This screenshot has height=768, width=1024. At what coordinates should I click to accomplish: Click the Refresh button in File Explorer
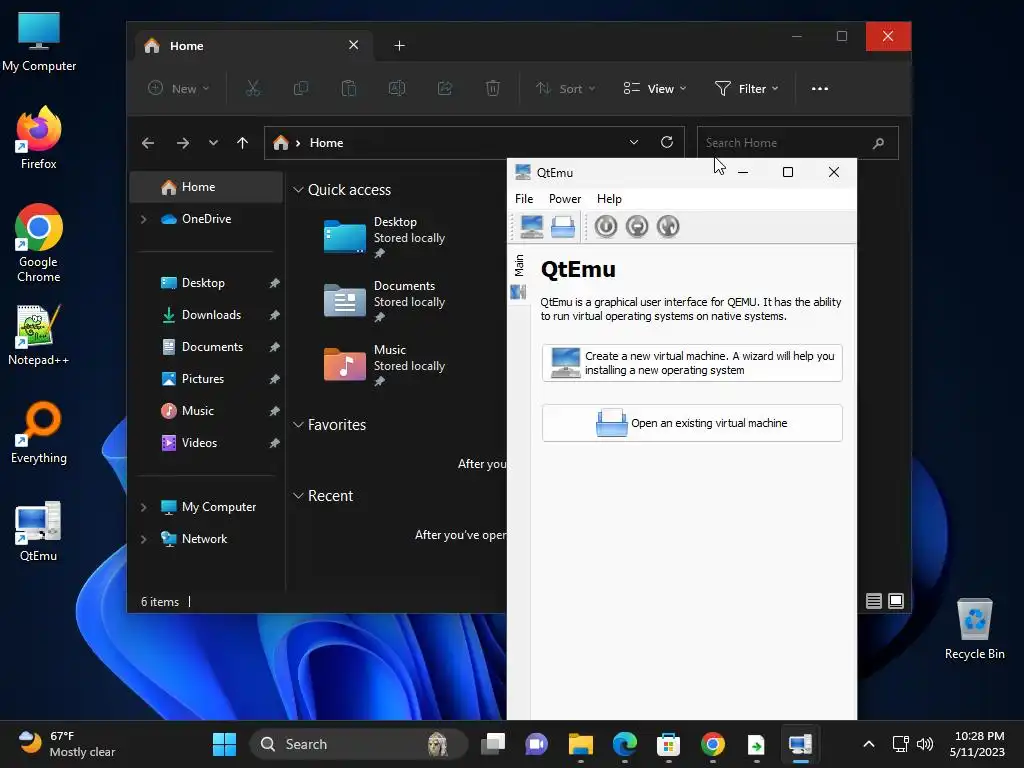[x=667, y=142]
